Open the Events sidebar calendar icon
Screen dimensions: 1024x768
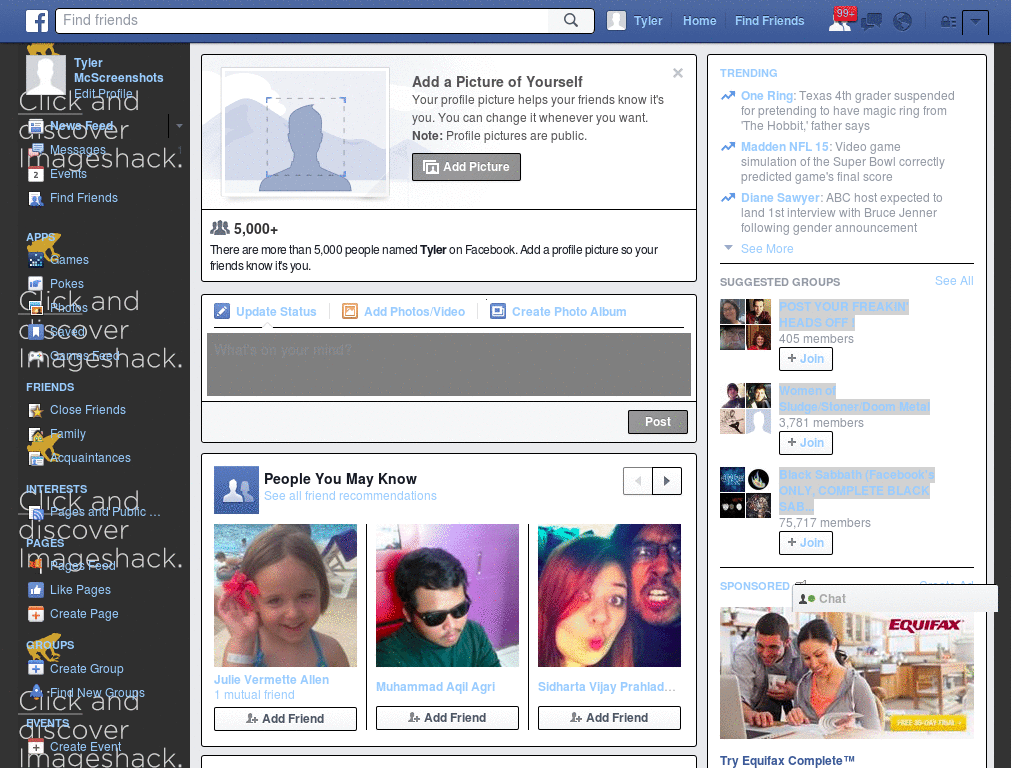click(36, 174)
